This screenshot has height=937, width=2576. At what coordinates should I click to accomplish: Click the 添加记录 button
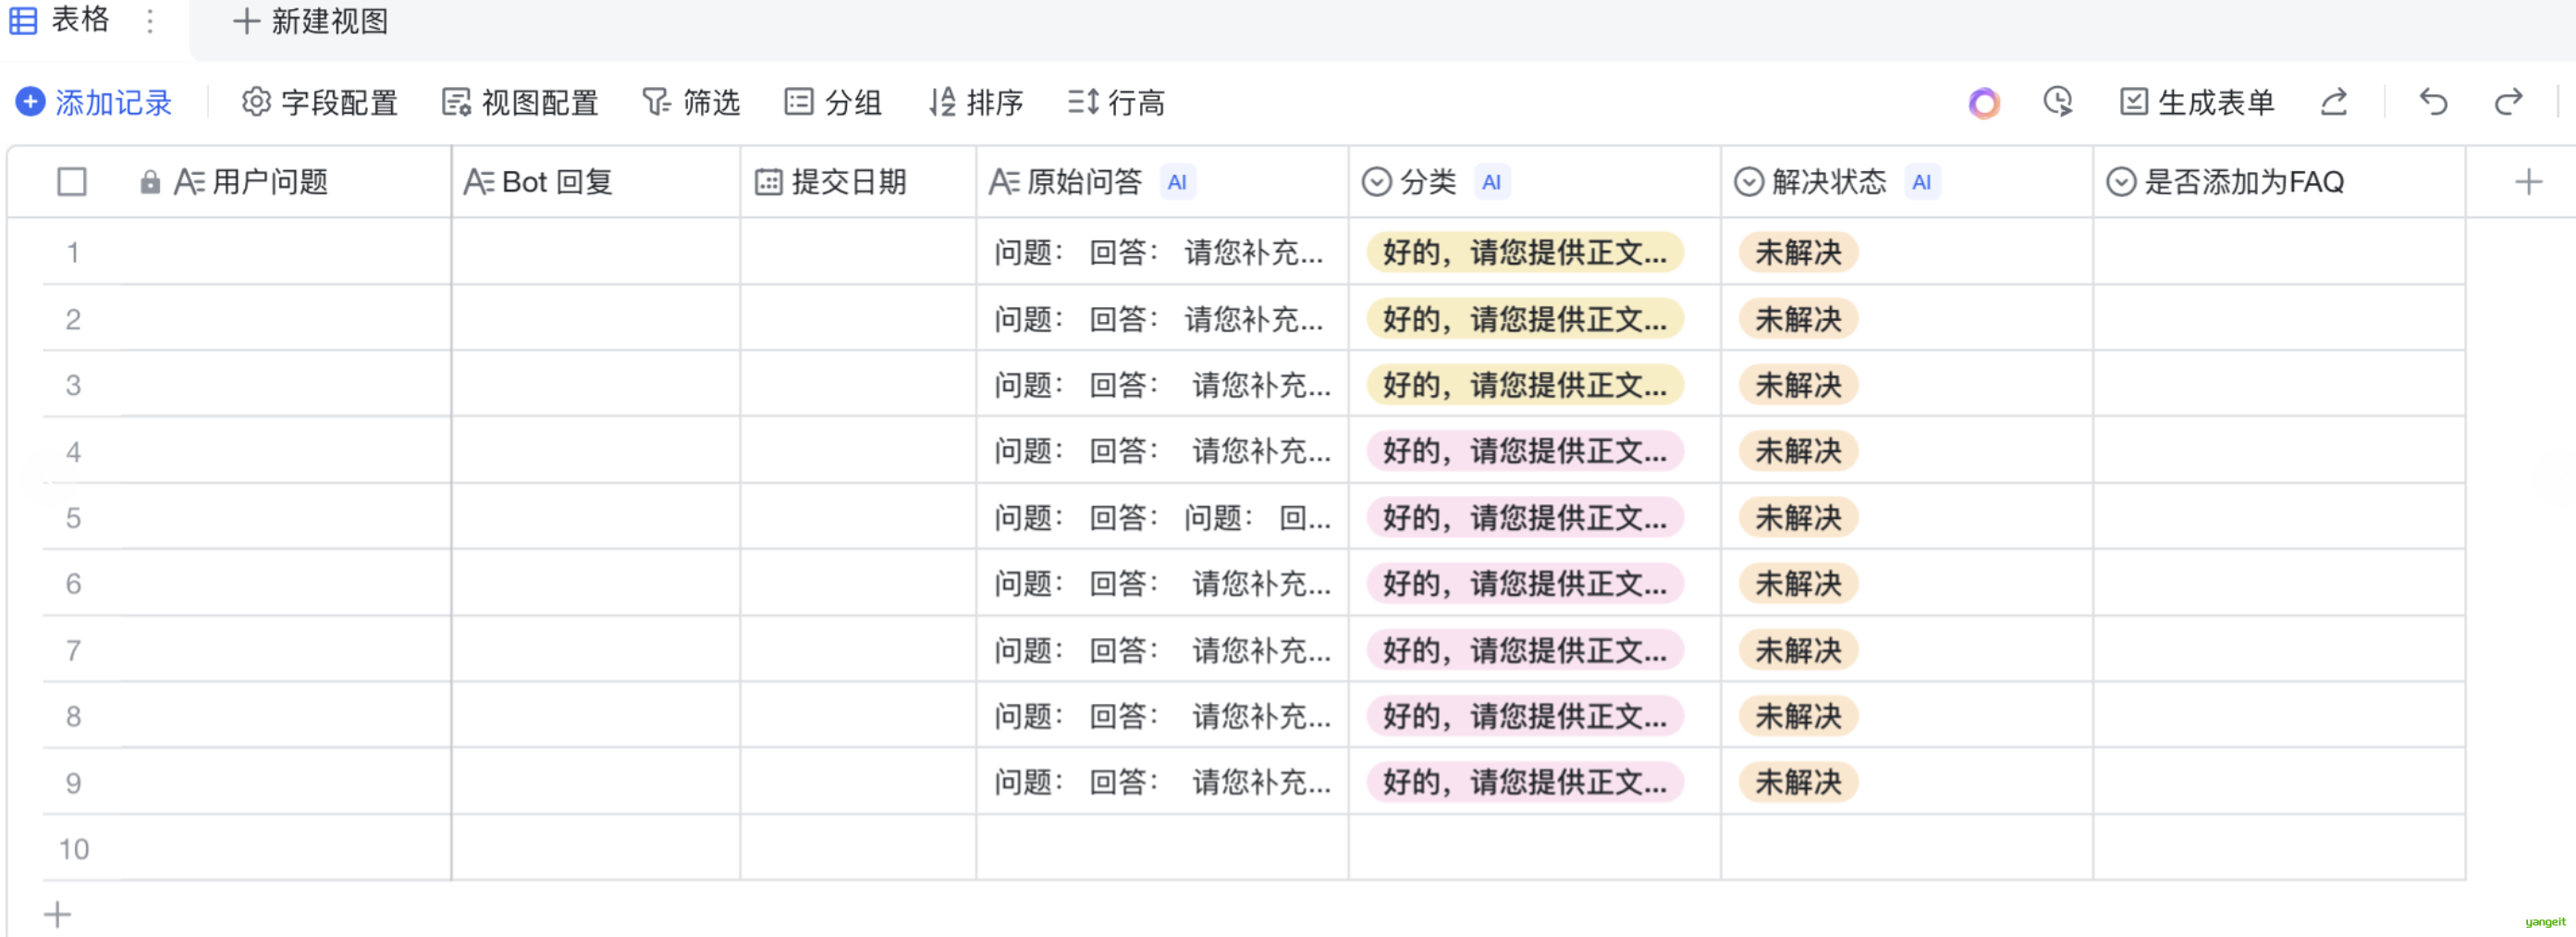pos(95,102)
